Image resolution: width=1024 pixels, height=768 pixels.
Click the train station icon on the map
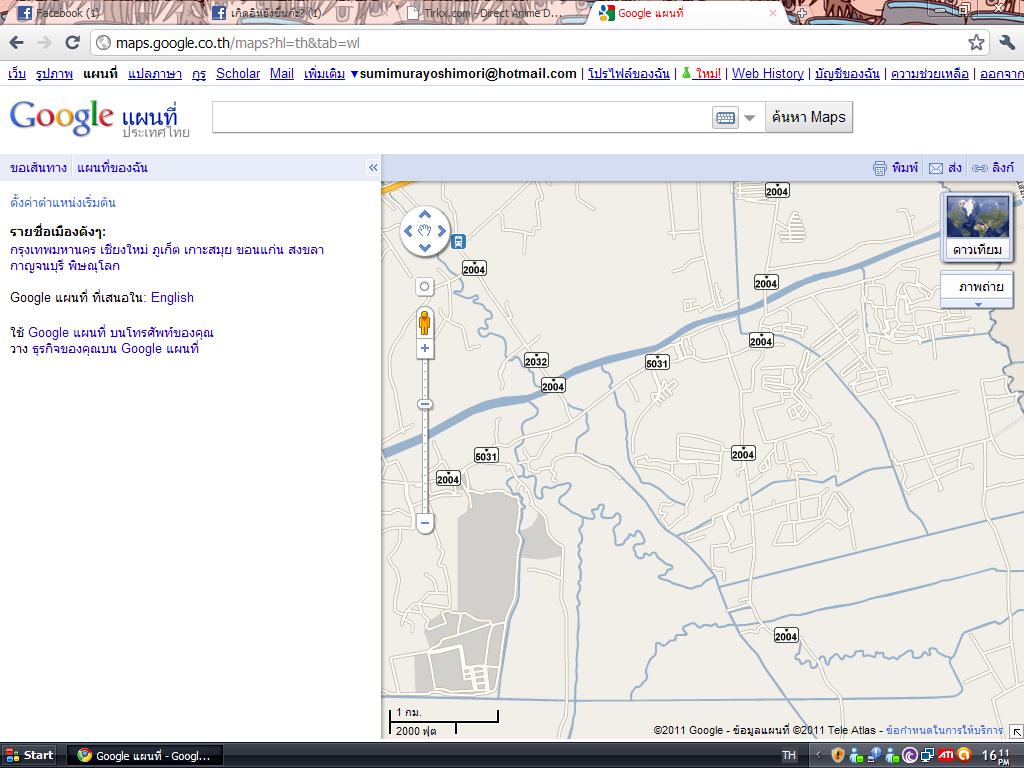[x=458, y=242]
